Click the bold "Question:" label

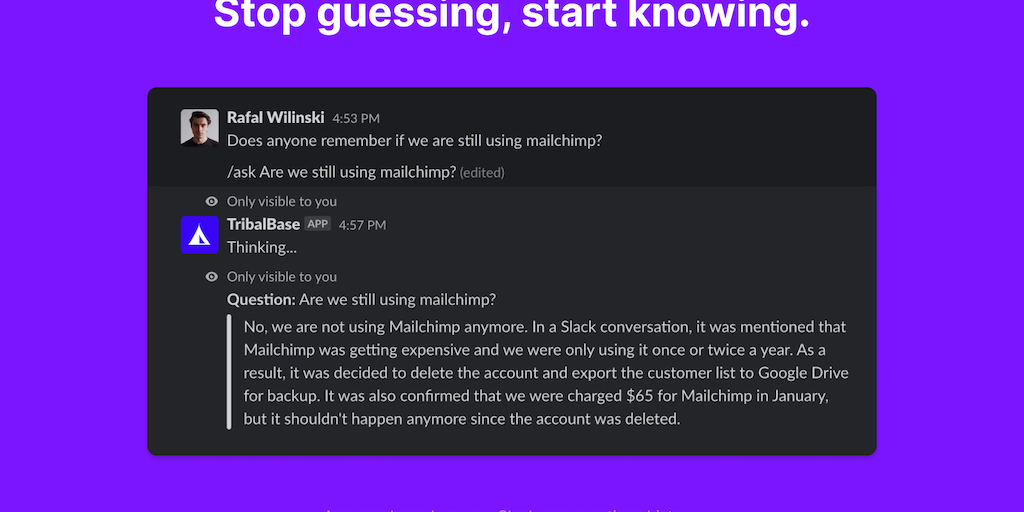[261, 299]
